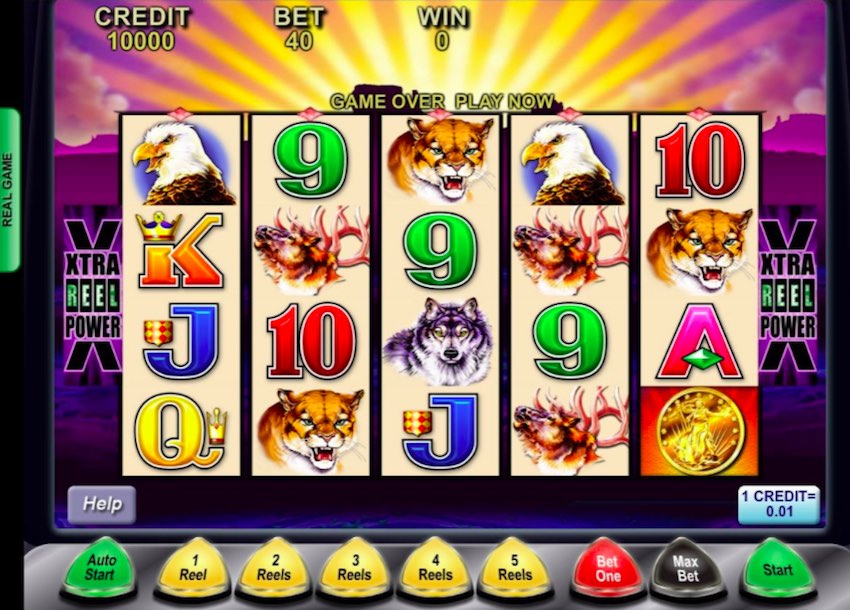Click the 1 CREDIT = 0.01 denomination box
Screen dimensions: 850x610
point(778,505)
